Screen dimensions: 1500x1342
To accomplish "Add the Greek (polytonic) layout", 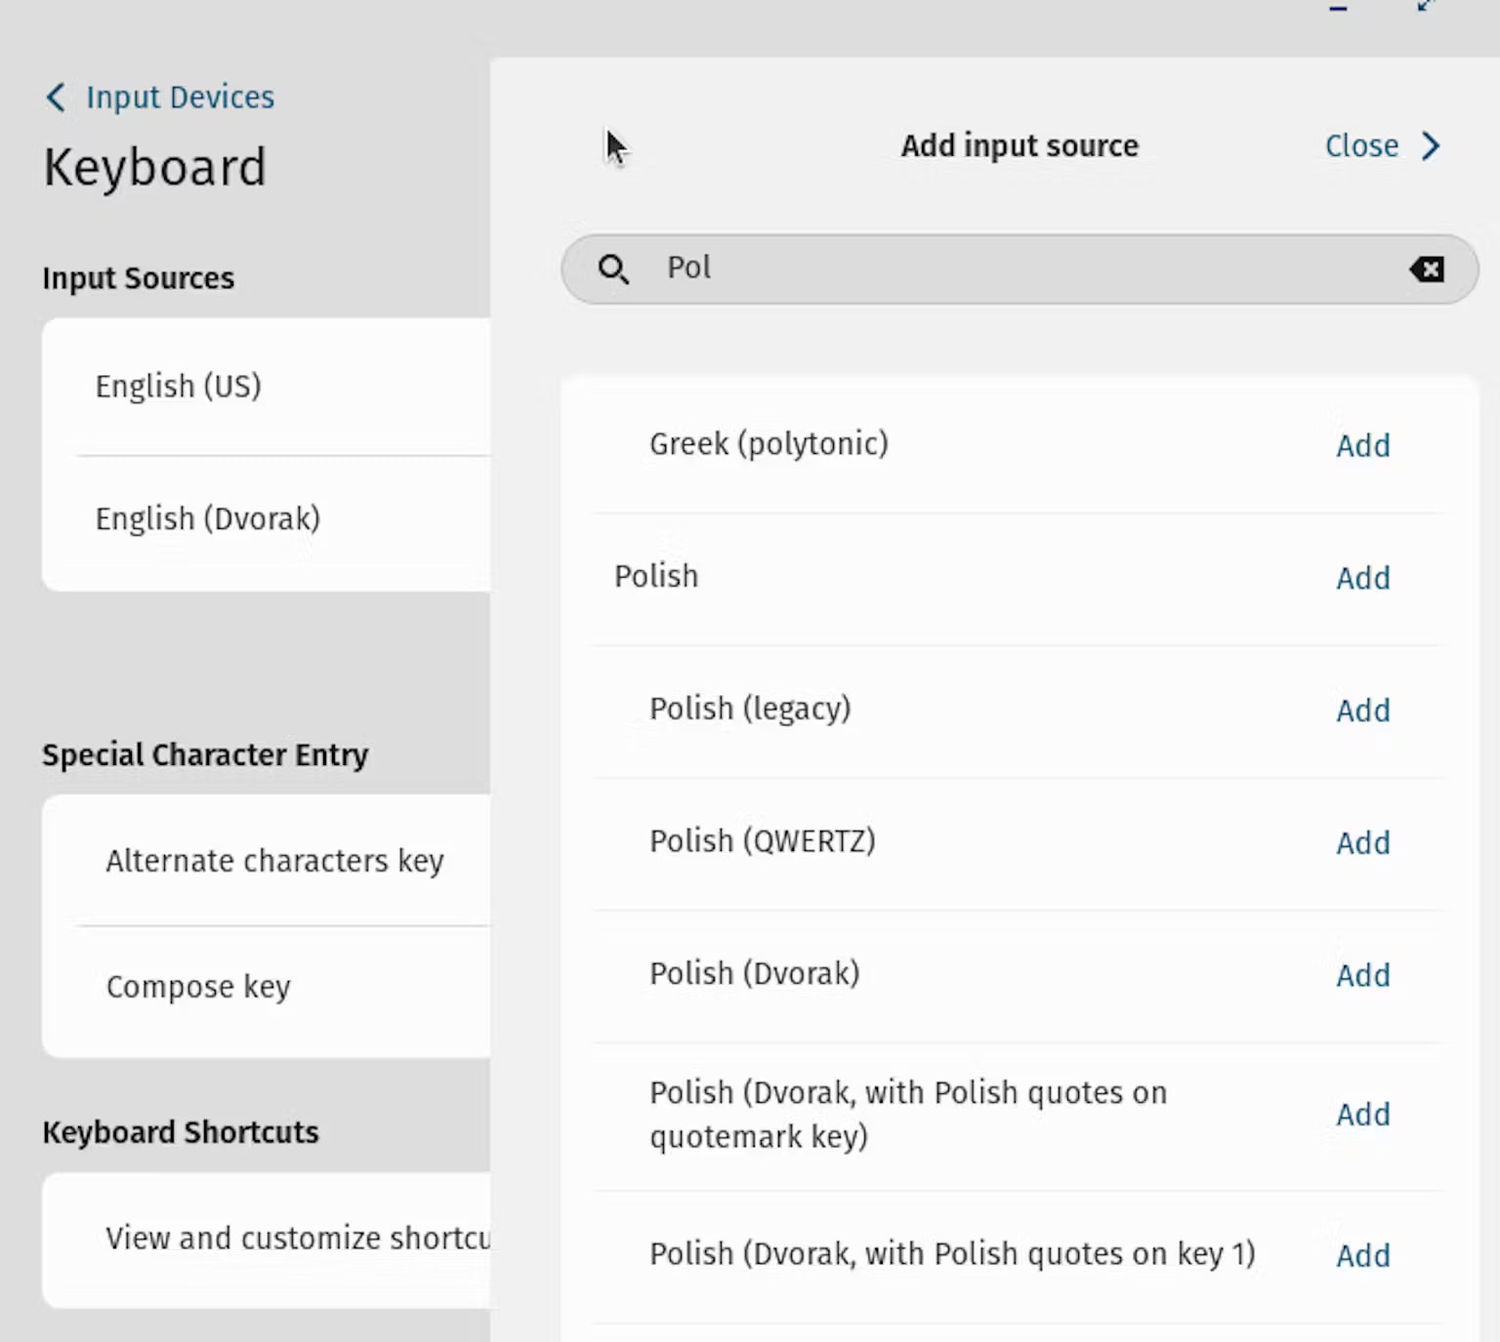I will click(1362, 445).
